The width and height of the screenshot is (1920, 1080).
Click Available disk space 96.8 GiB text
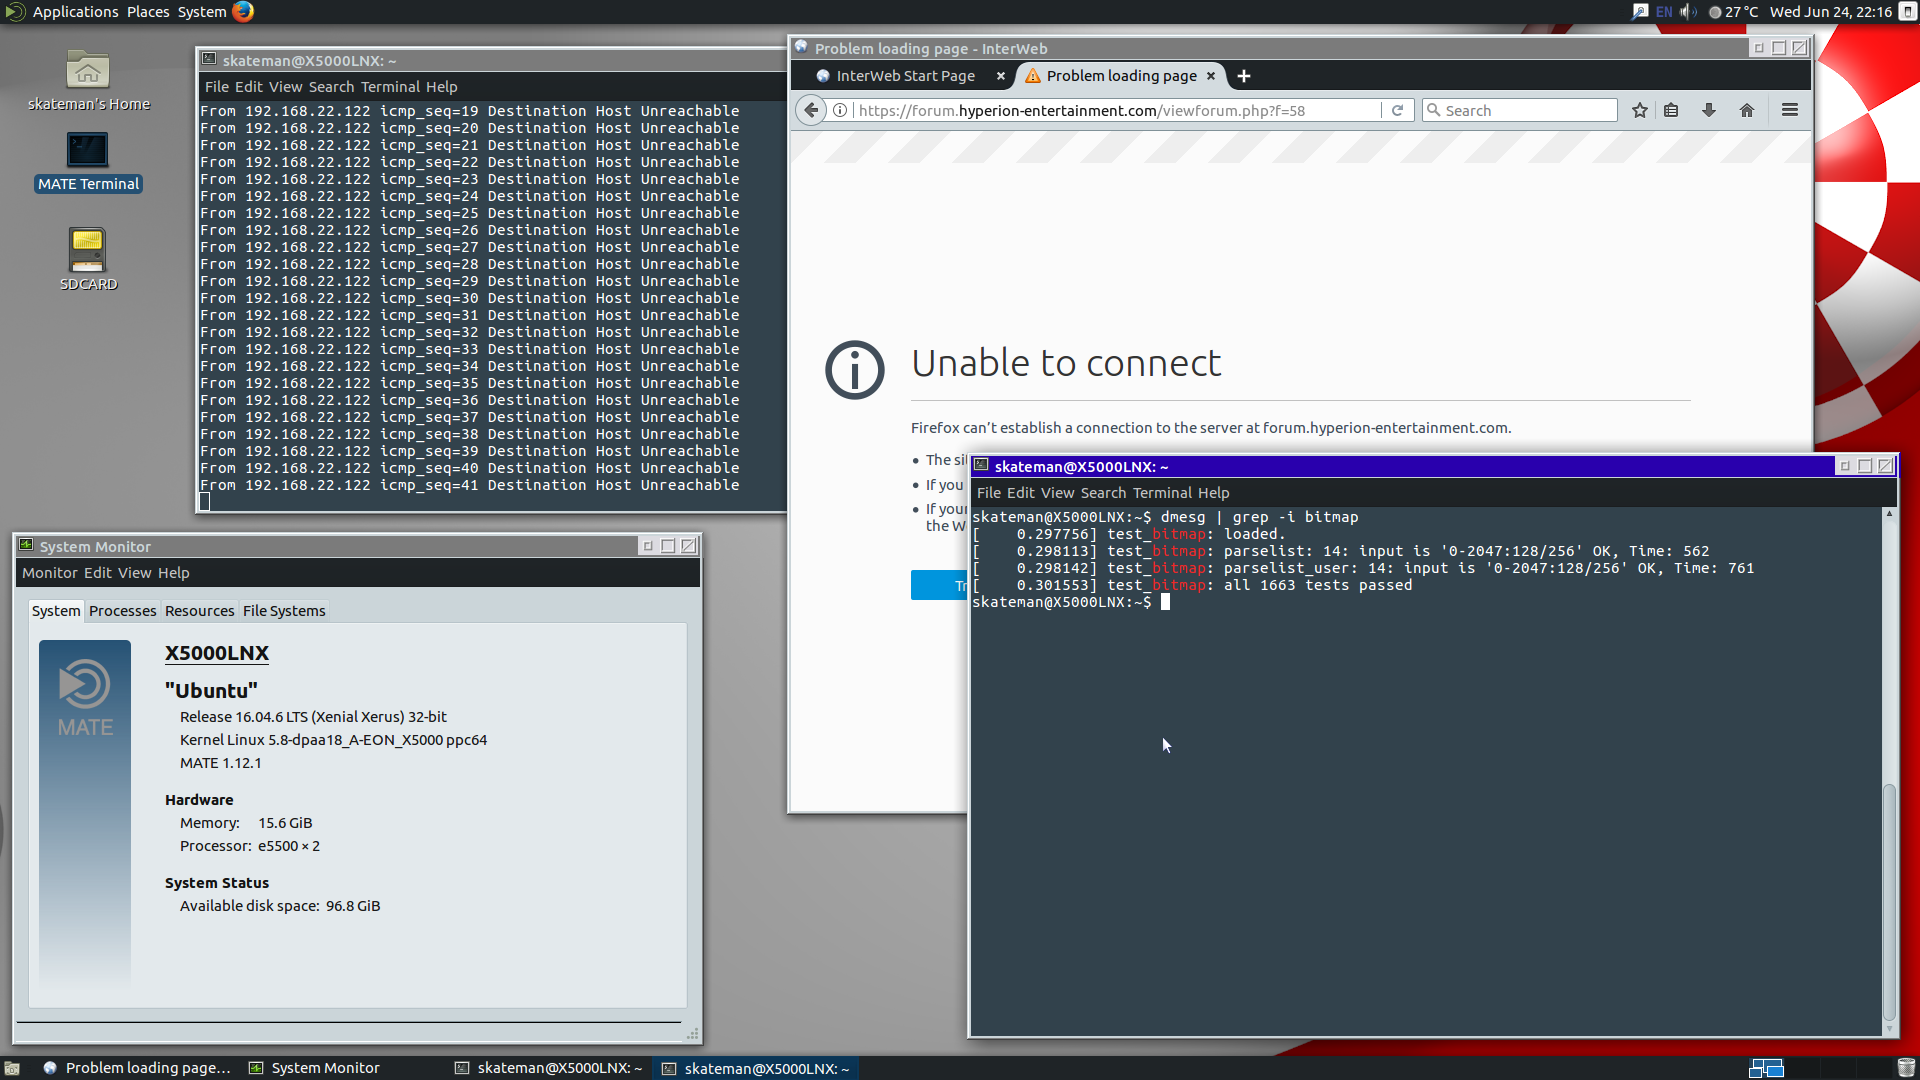click(280, 906)
